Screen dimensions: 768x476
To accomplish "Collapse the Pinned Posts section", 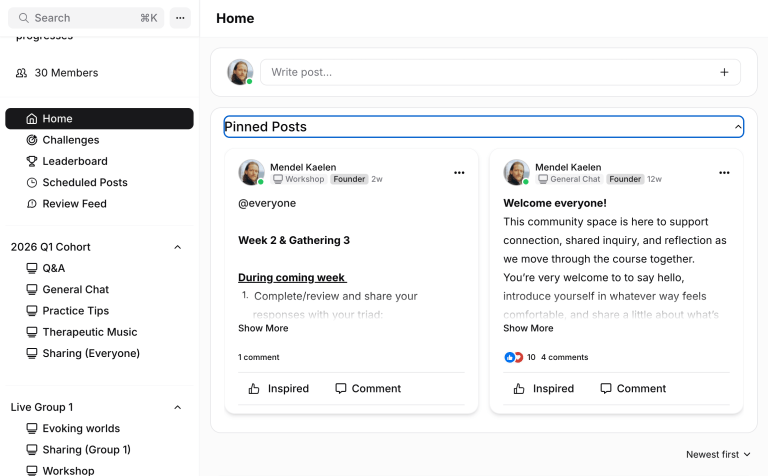I will click(x=738, y=127).
